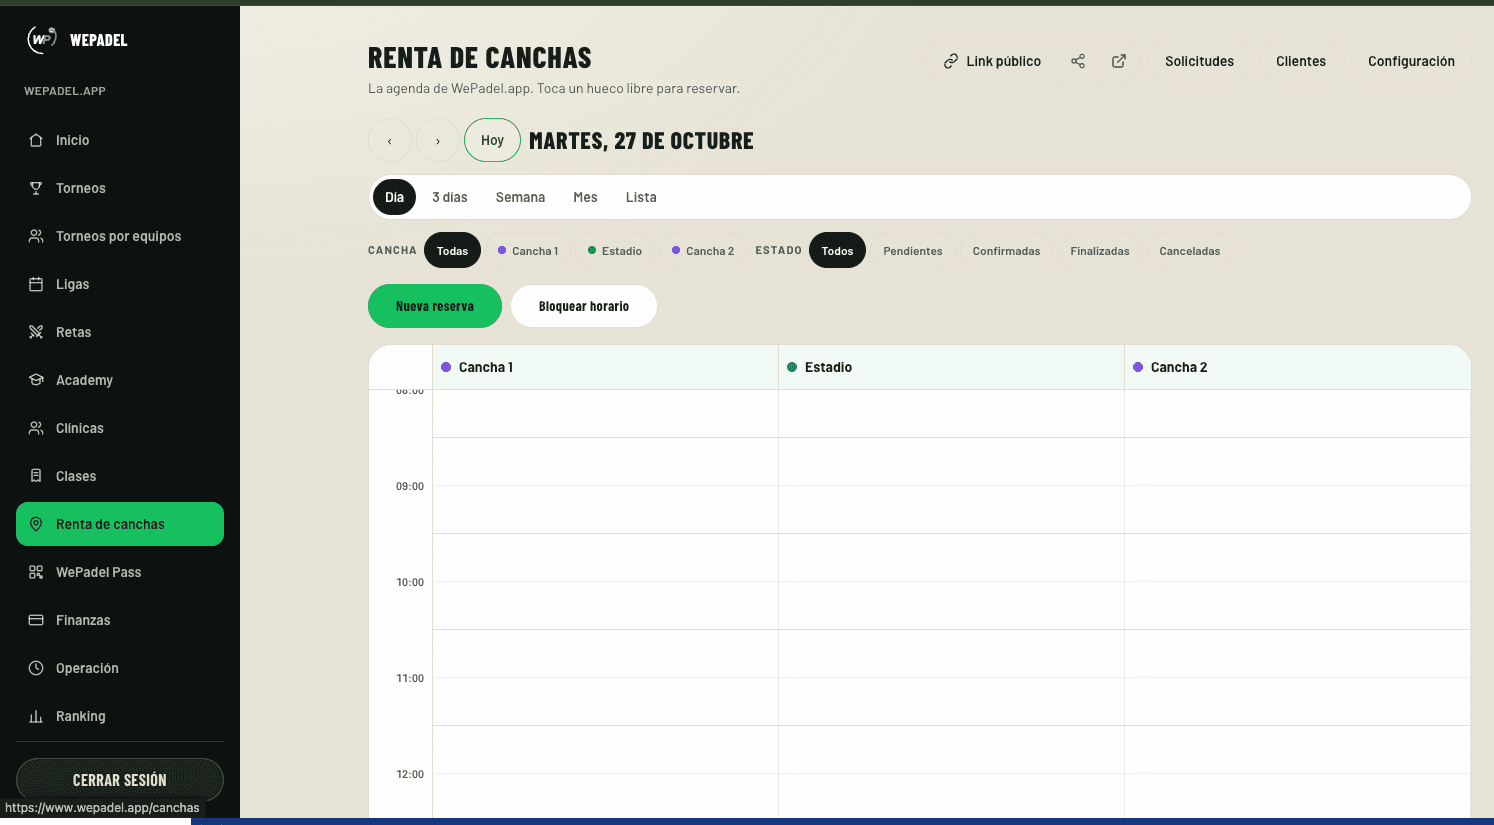Image resolution: width=1494 pixels, height=825 pixels.
Task: Click the share icon next to Link público
Action: [x=1078, y=61]
